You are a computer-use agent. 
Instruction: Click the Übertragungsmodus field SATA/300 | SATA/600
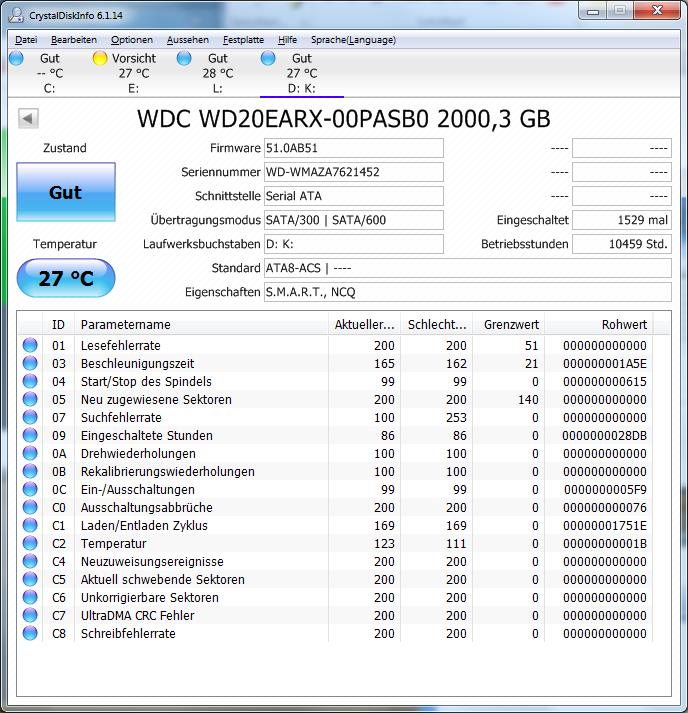354,220
